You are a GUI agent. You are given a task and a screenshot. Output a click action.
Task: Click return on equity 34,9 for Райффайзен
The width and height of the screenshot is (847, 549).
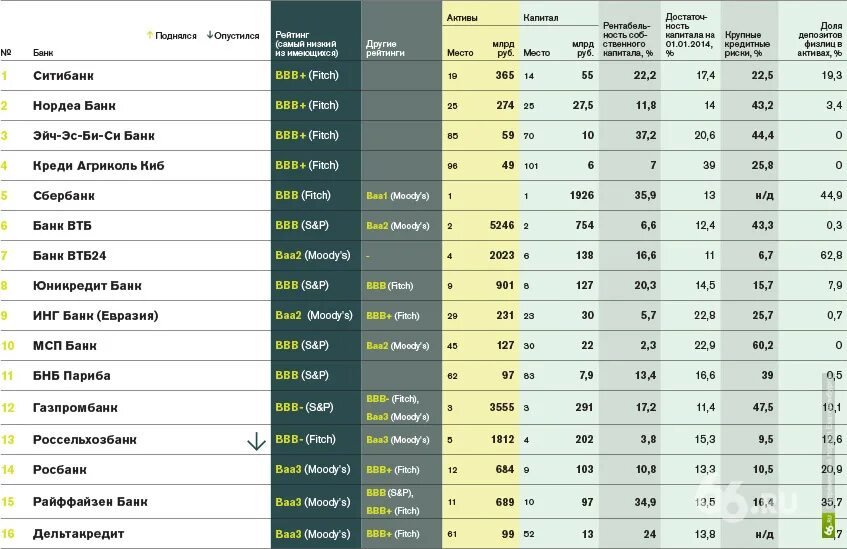click(646, 502)
